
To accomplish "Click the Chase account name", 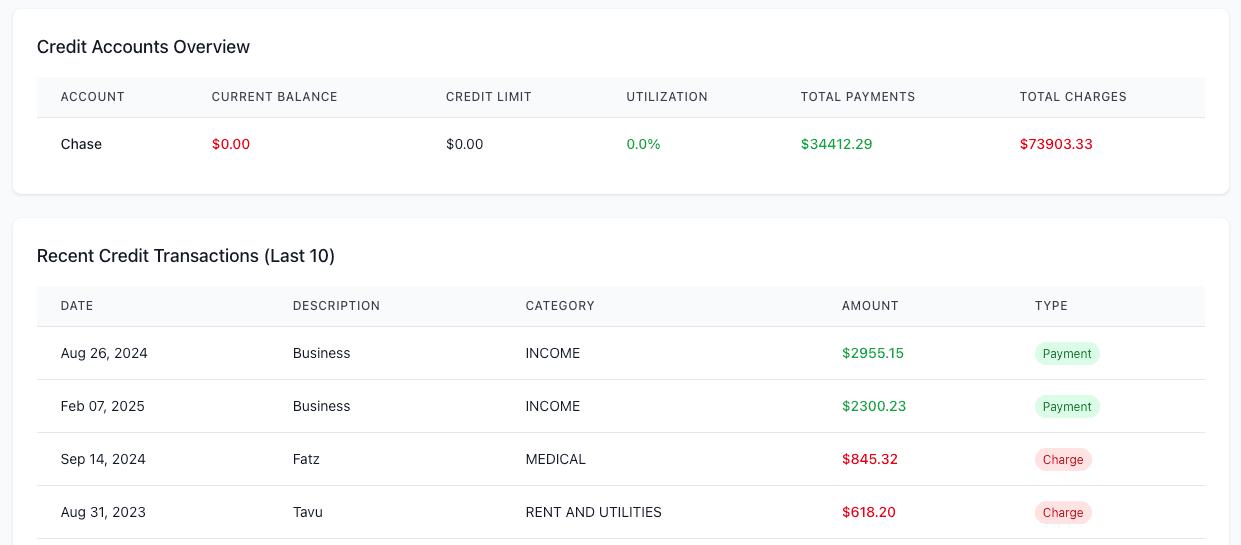I will tap(81, 144).
